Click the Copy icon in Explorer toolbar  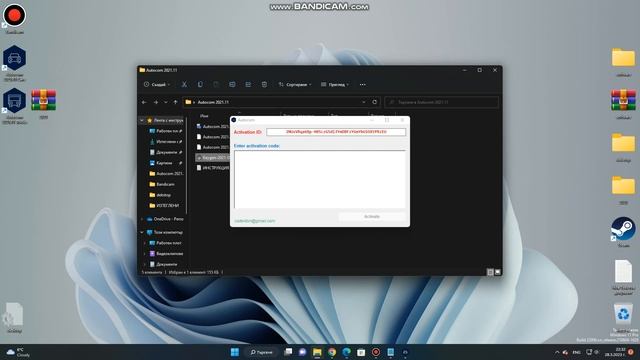(x=200, y=84)
